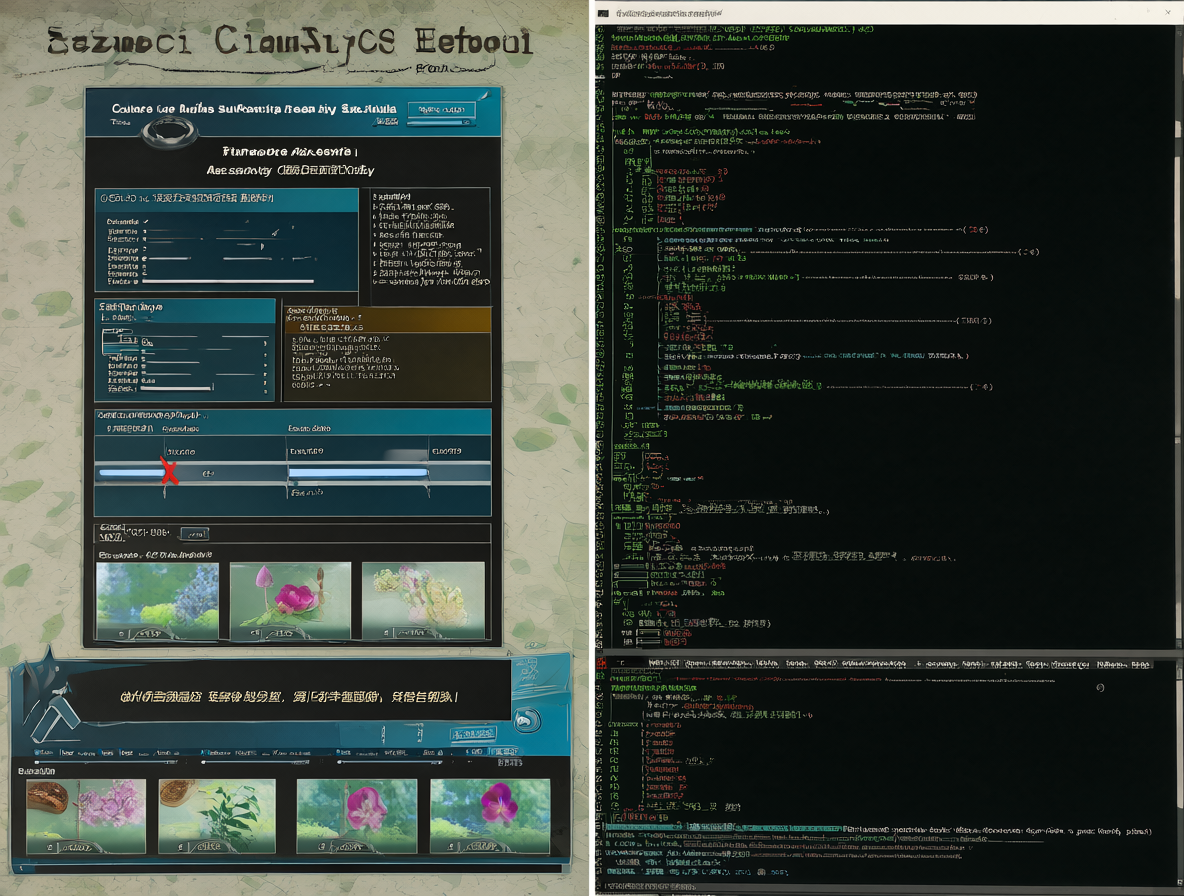This screenshot has height=896, width=1184.
Task: Open the pink lotus flower thumbnail
Action: point(291,602)
